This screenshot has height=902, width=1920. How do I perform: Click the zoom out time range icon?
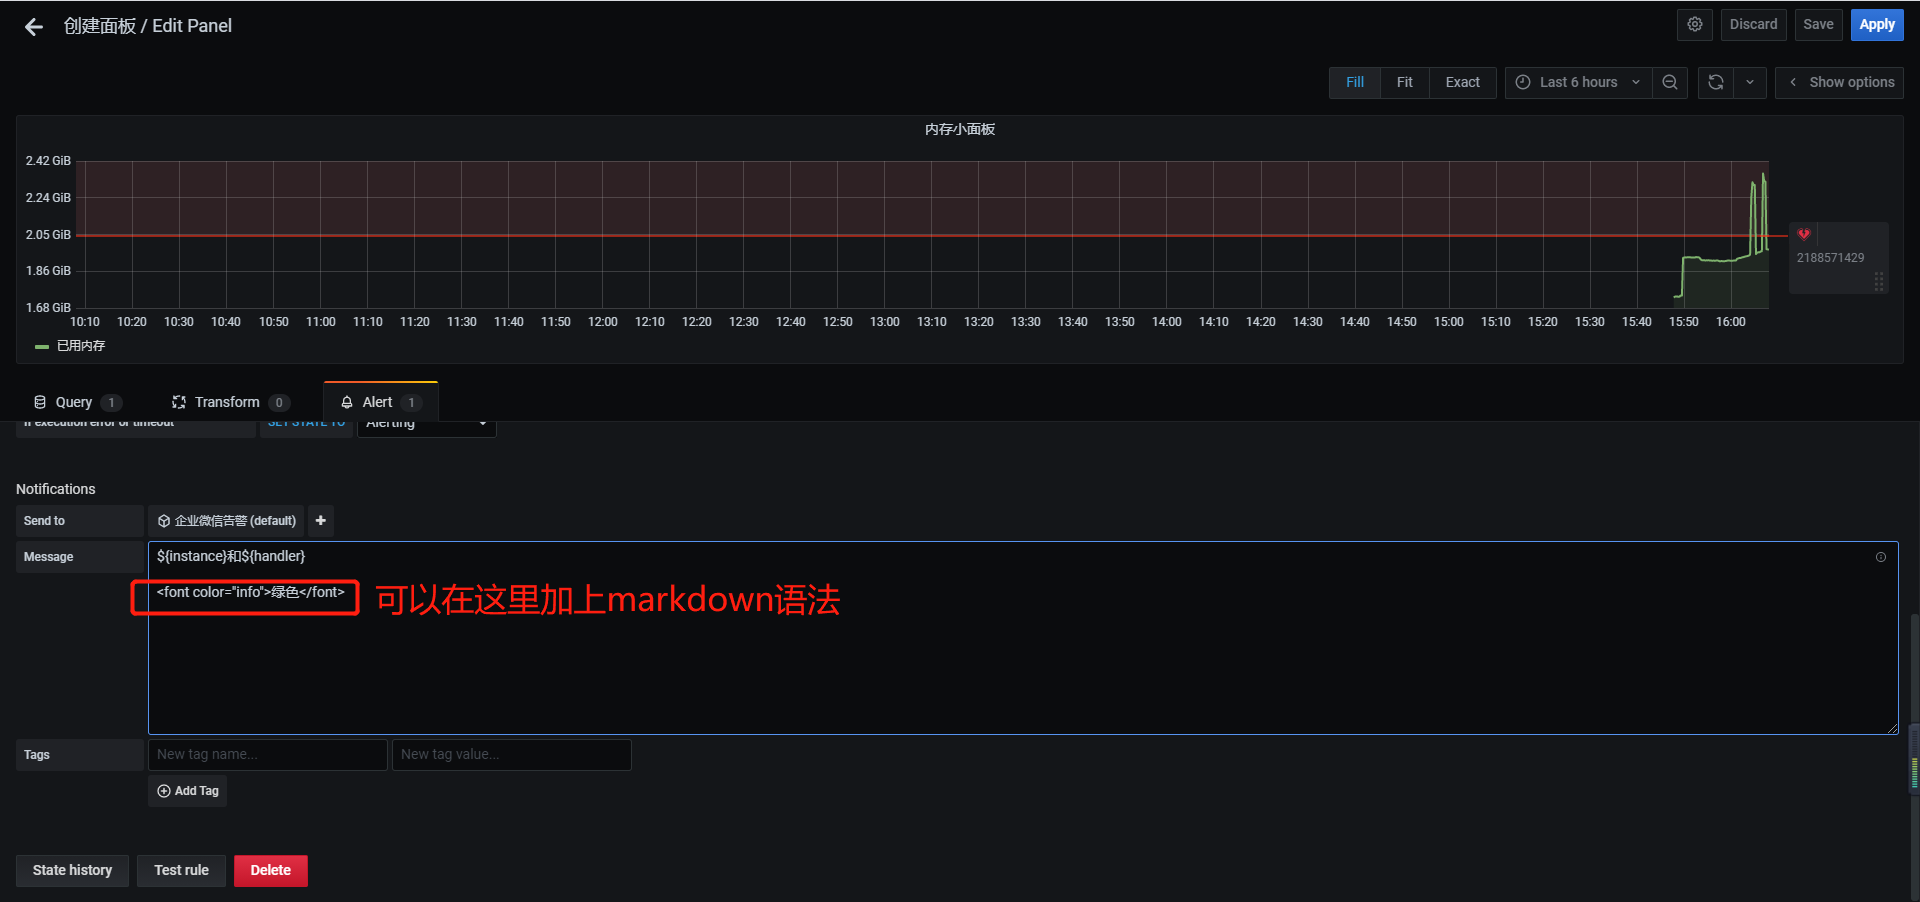coord(1670,83)
